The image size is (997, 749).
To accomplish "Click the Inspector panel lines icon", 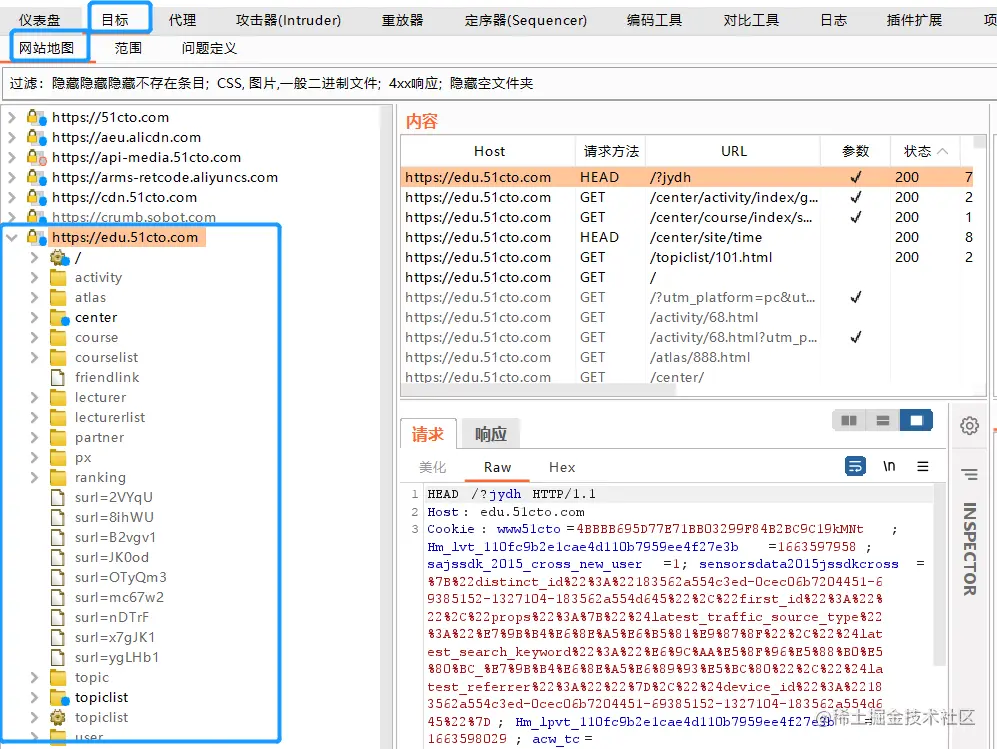I will [969, 474].
